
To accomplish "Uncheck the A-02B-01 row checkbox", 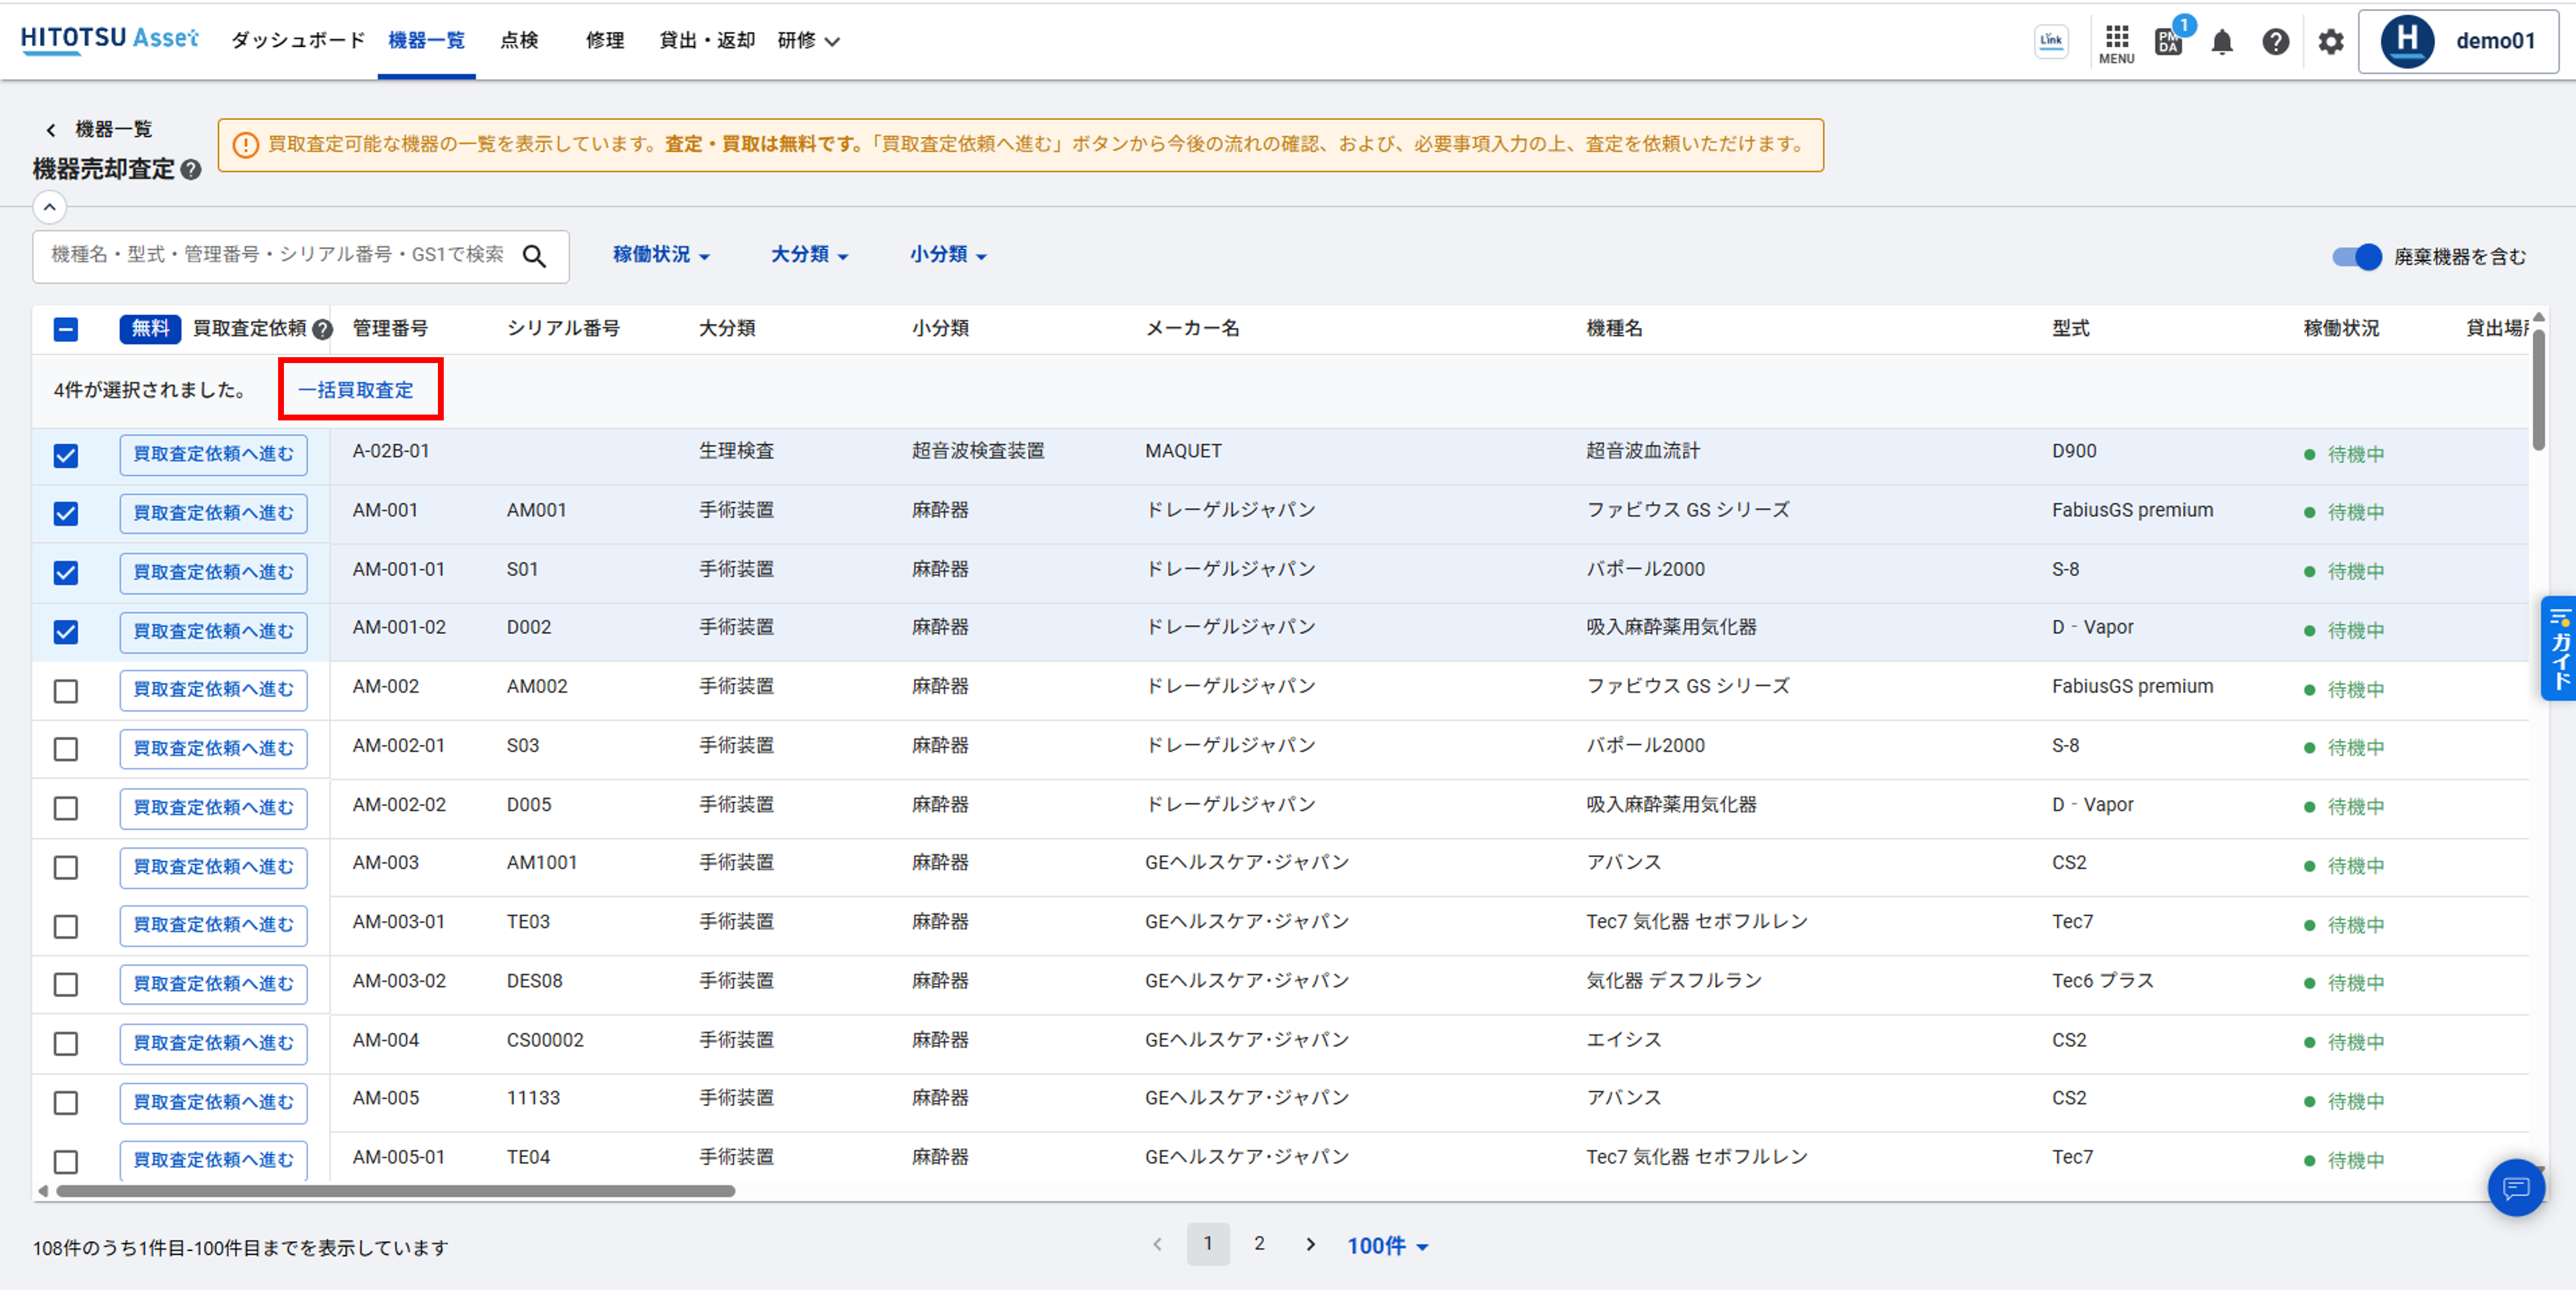I will point(66,456).
